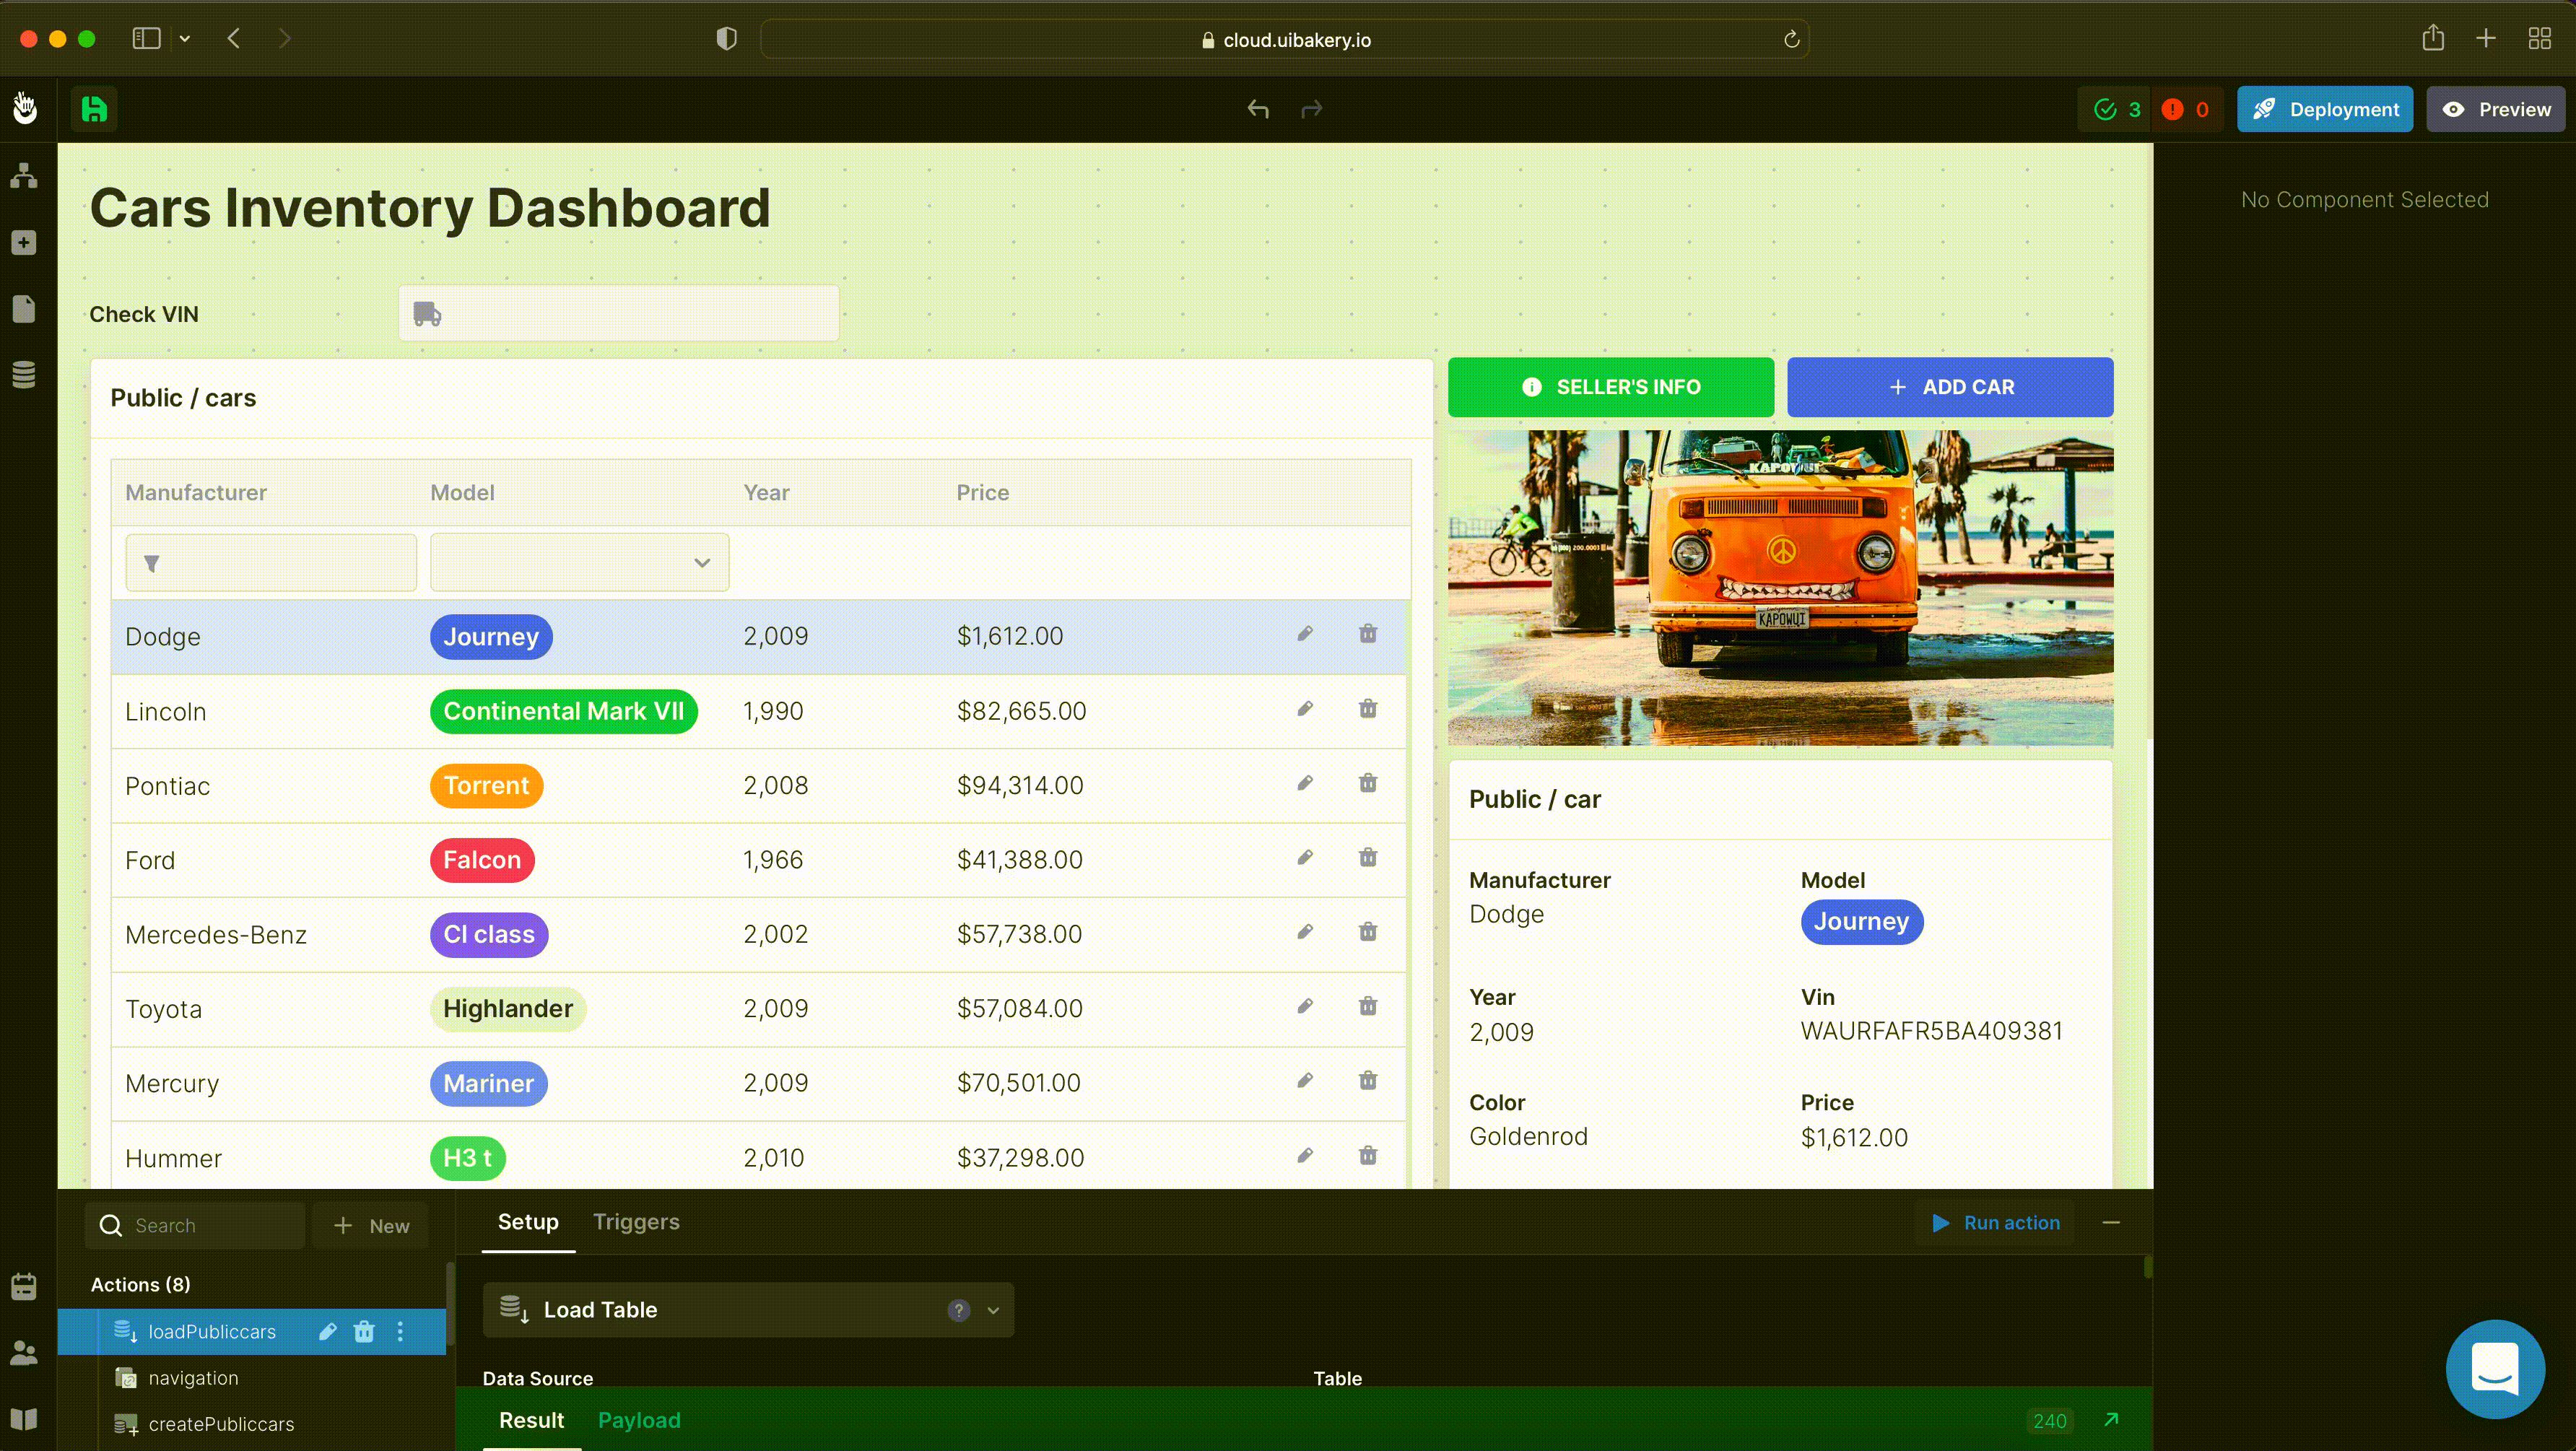Open the chat support bubble

pyautogui.click(x=2495, y=1369)
